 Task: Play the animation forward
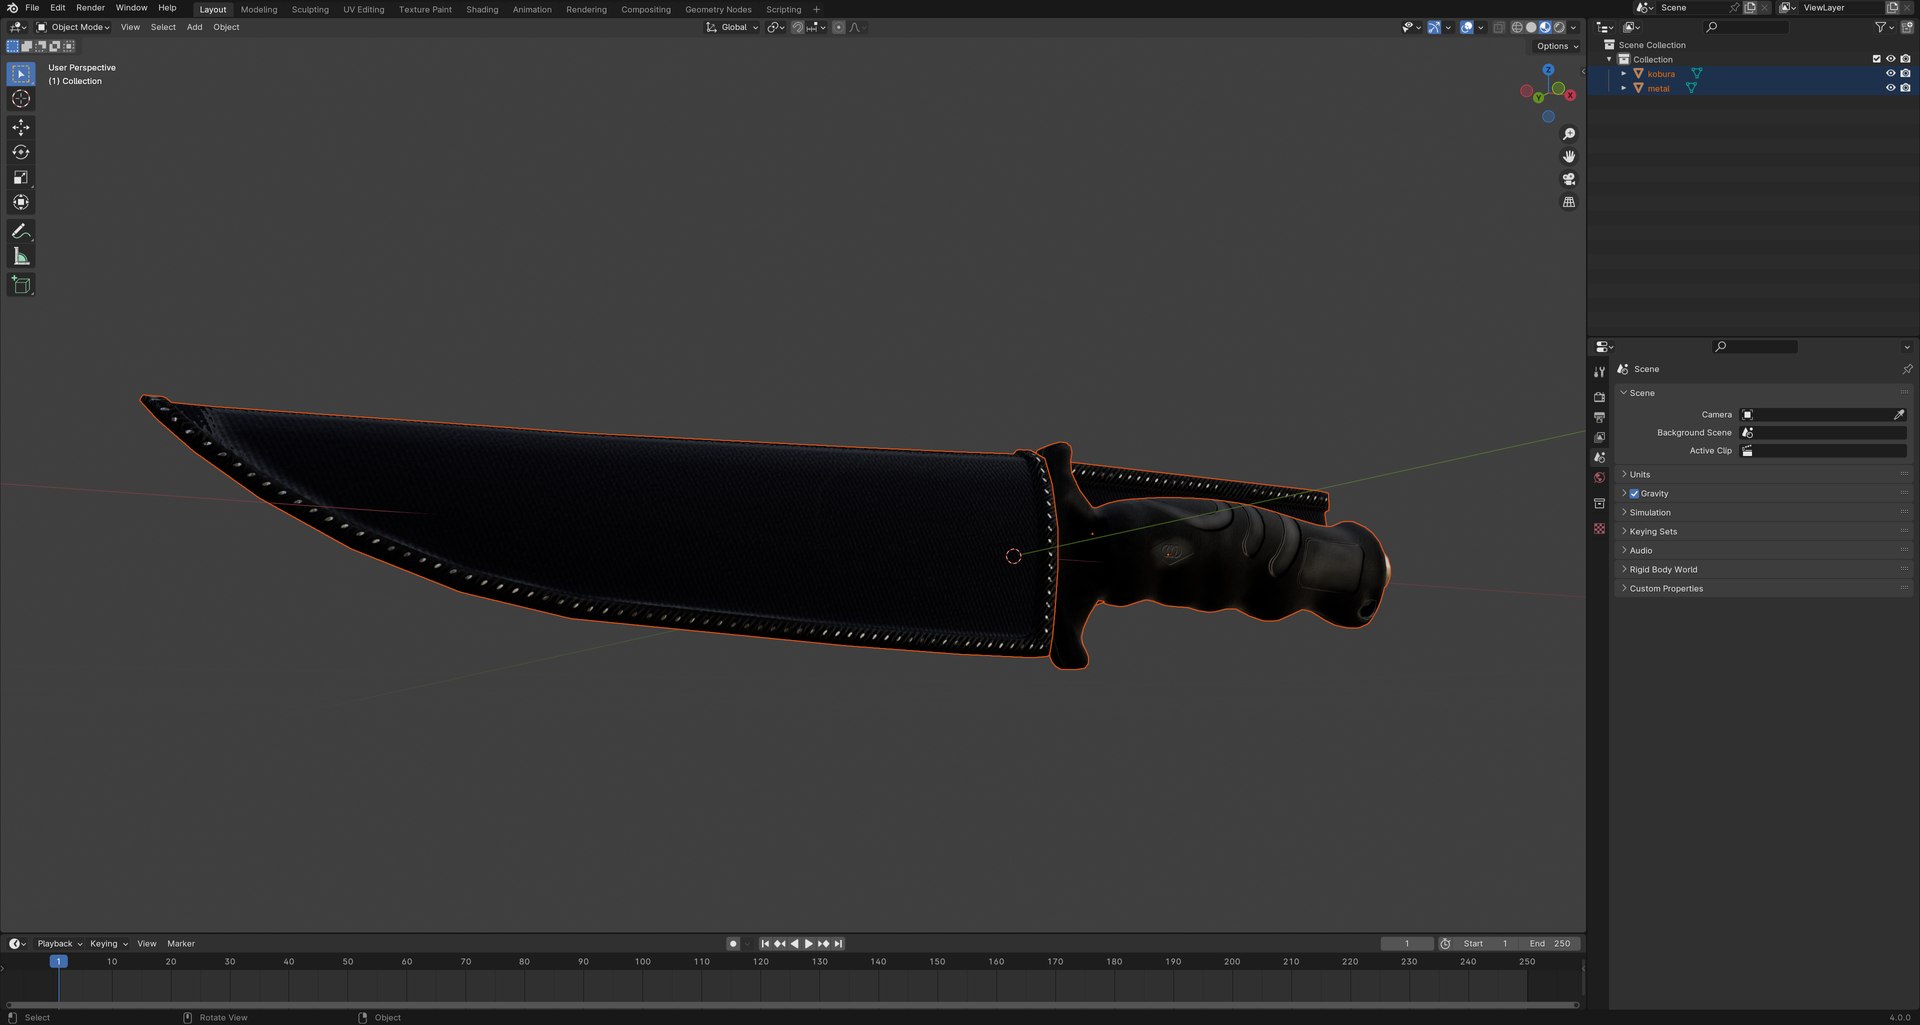809,943
